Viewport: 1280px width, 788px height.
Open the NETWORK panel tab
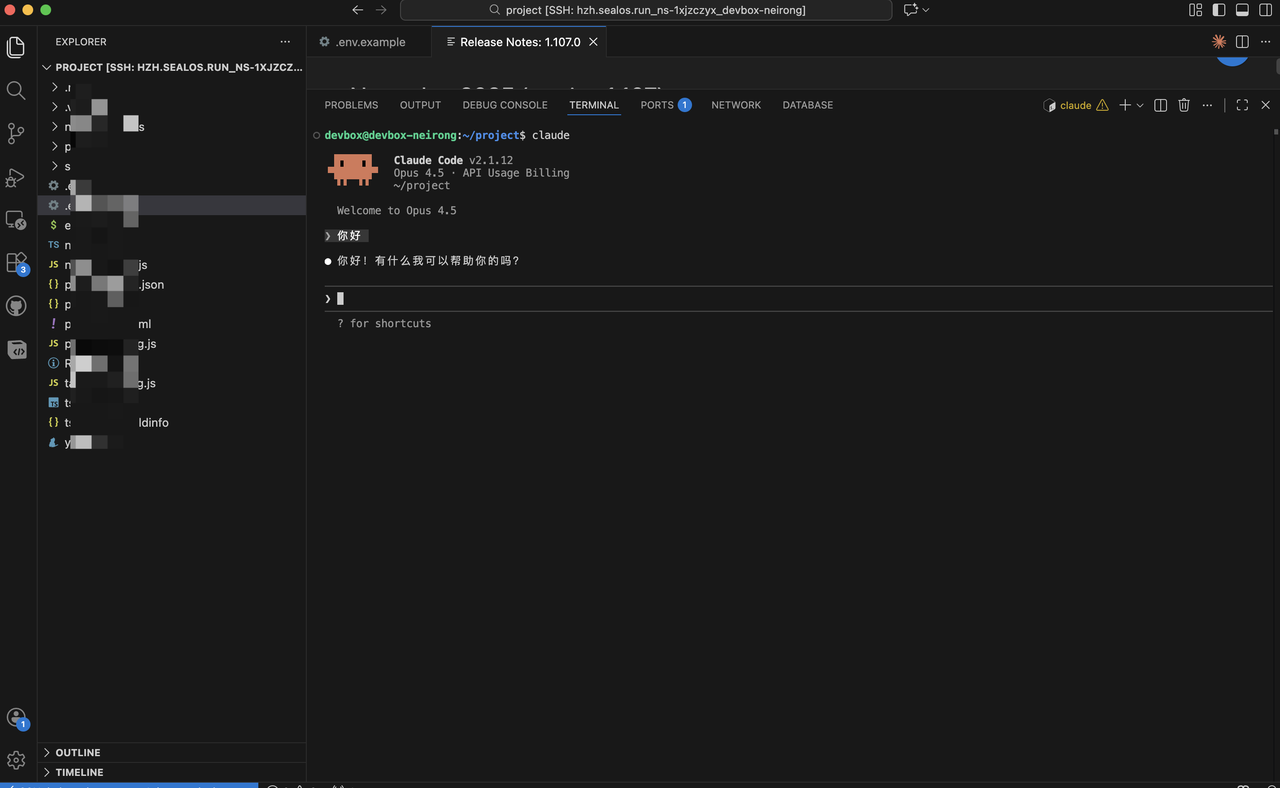coord(736,105)
